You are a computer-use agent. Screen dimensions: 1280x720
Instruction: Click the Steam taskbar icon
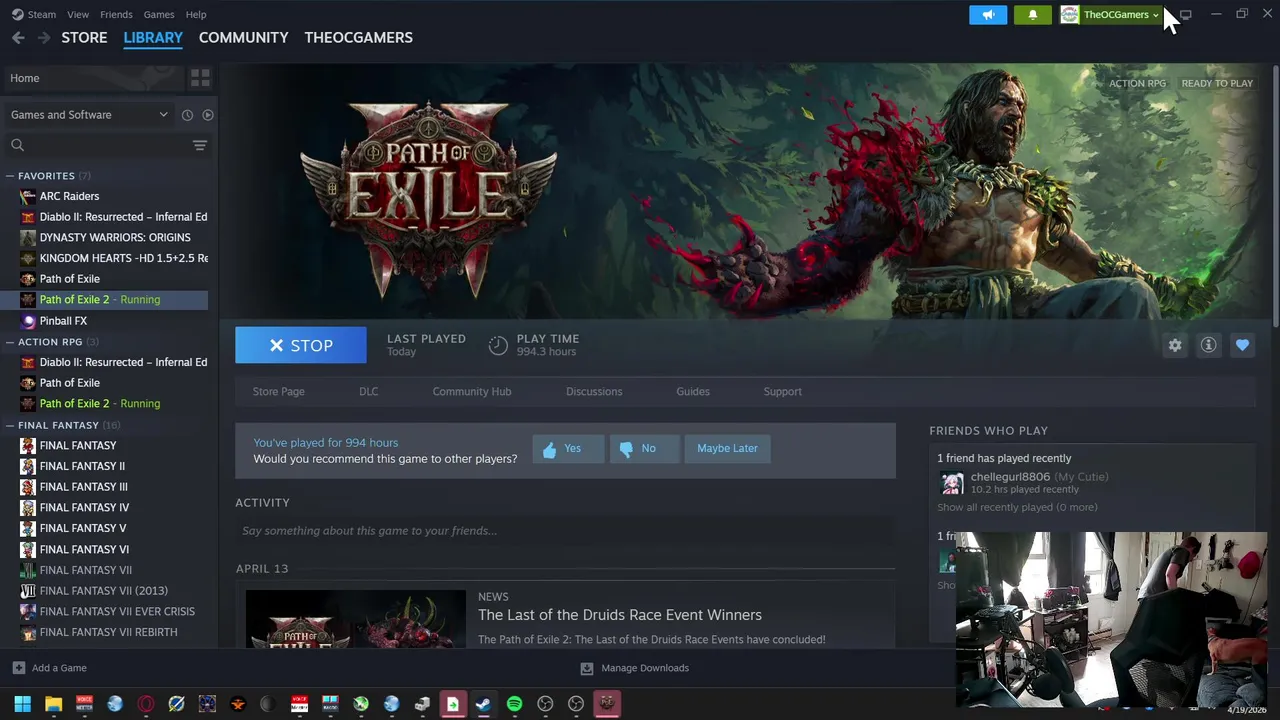coord(483,704)
